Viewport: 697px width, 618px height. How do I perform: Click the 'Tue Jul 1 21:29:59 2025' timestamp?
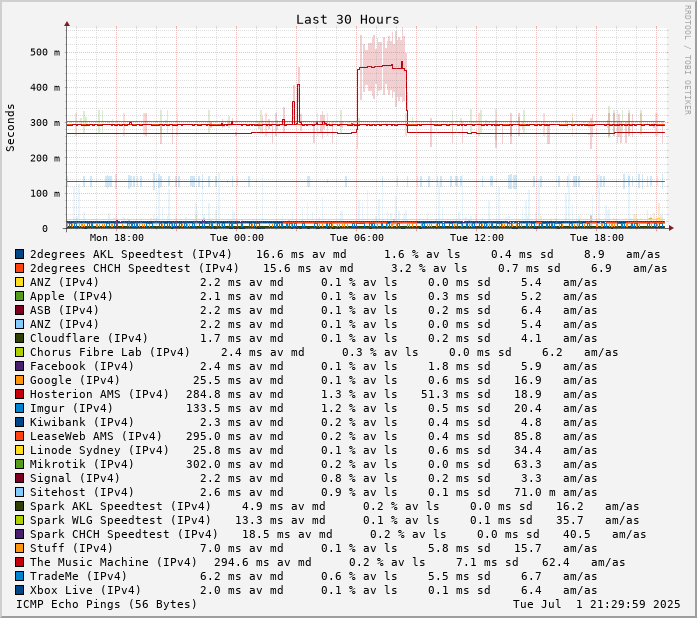tap(597, 604)
